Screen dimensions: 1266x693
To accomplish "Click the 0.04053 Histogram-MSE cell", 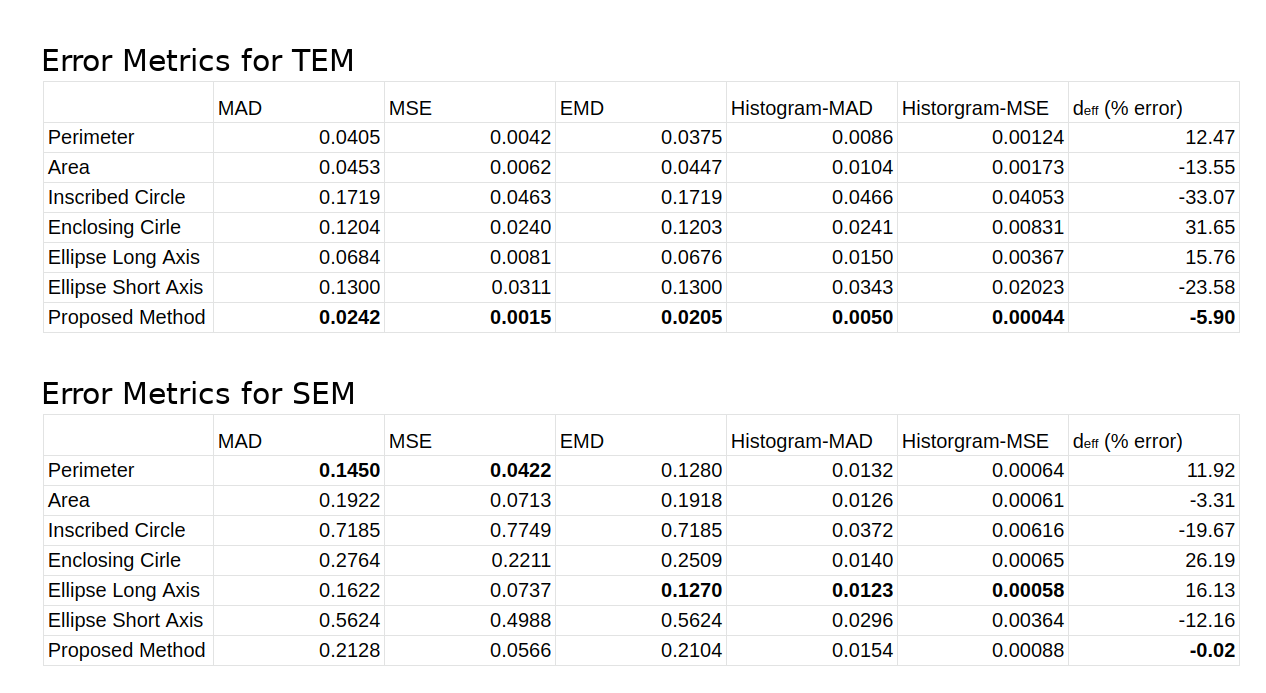I will coord(1028,197).
